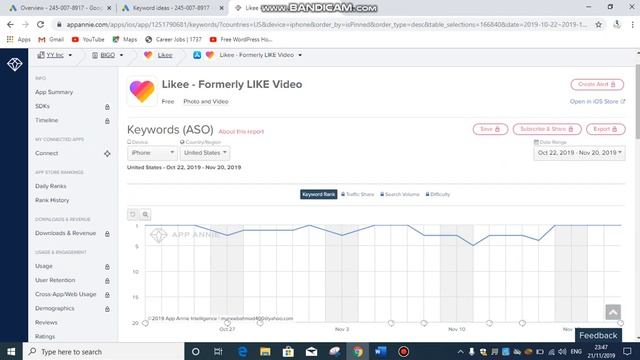Switch to the Keyword ideas browser tab
The height and width of the screenshot is (360, 640).
pos(171,8)
